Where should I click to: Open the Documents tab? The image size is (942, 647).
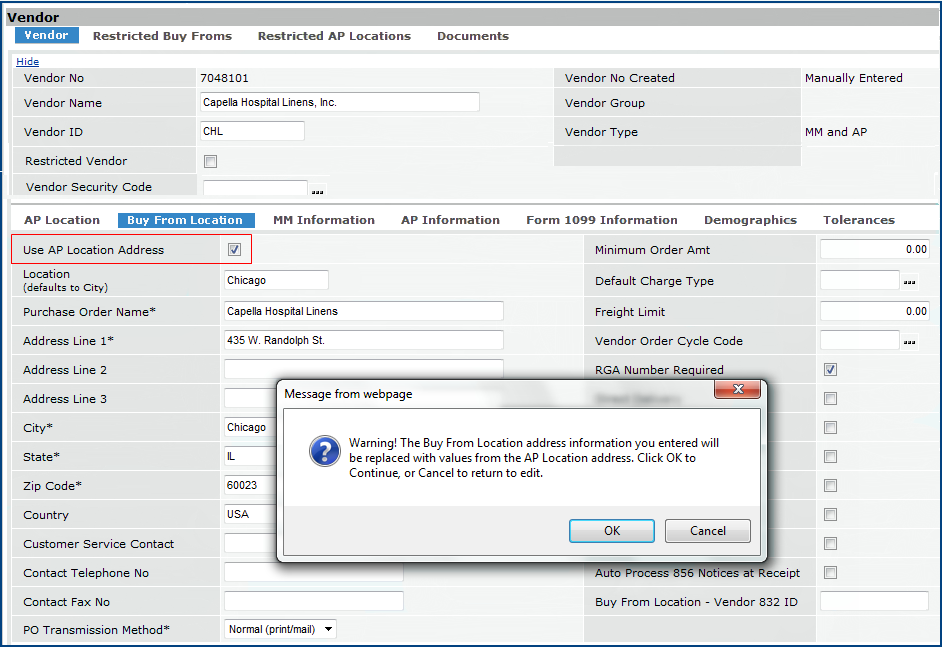pos(472,36)
